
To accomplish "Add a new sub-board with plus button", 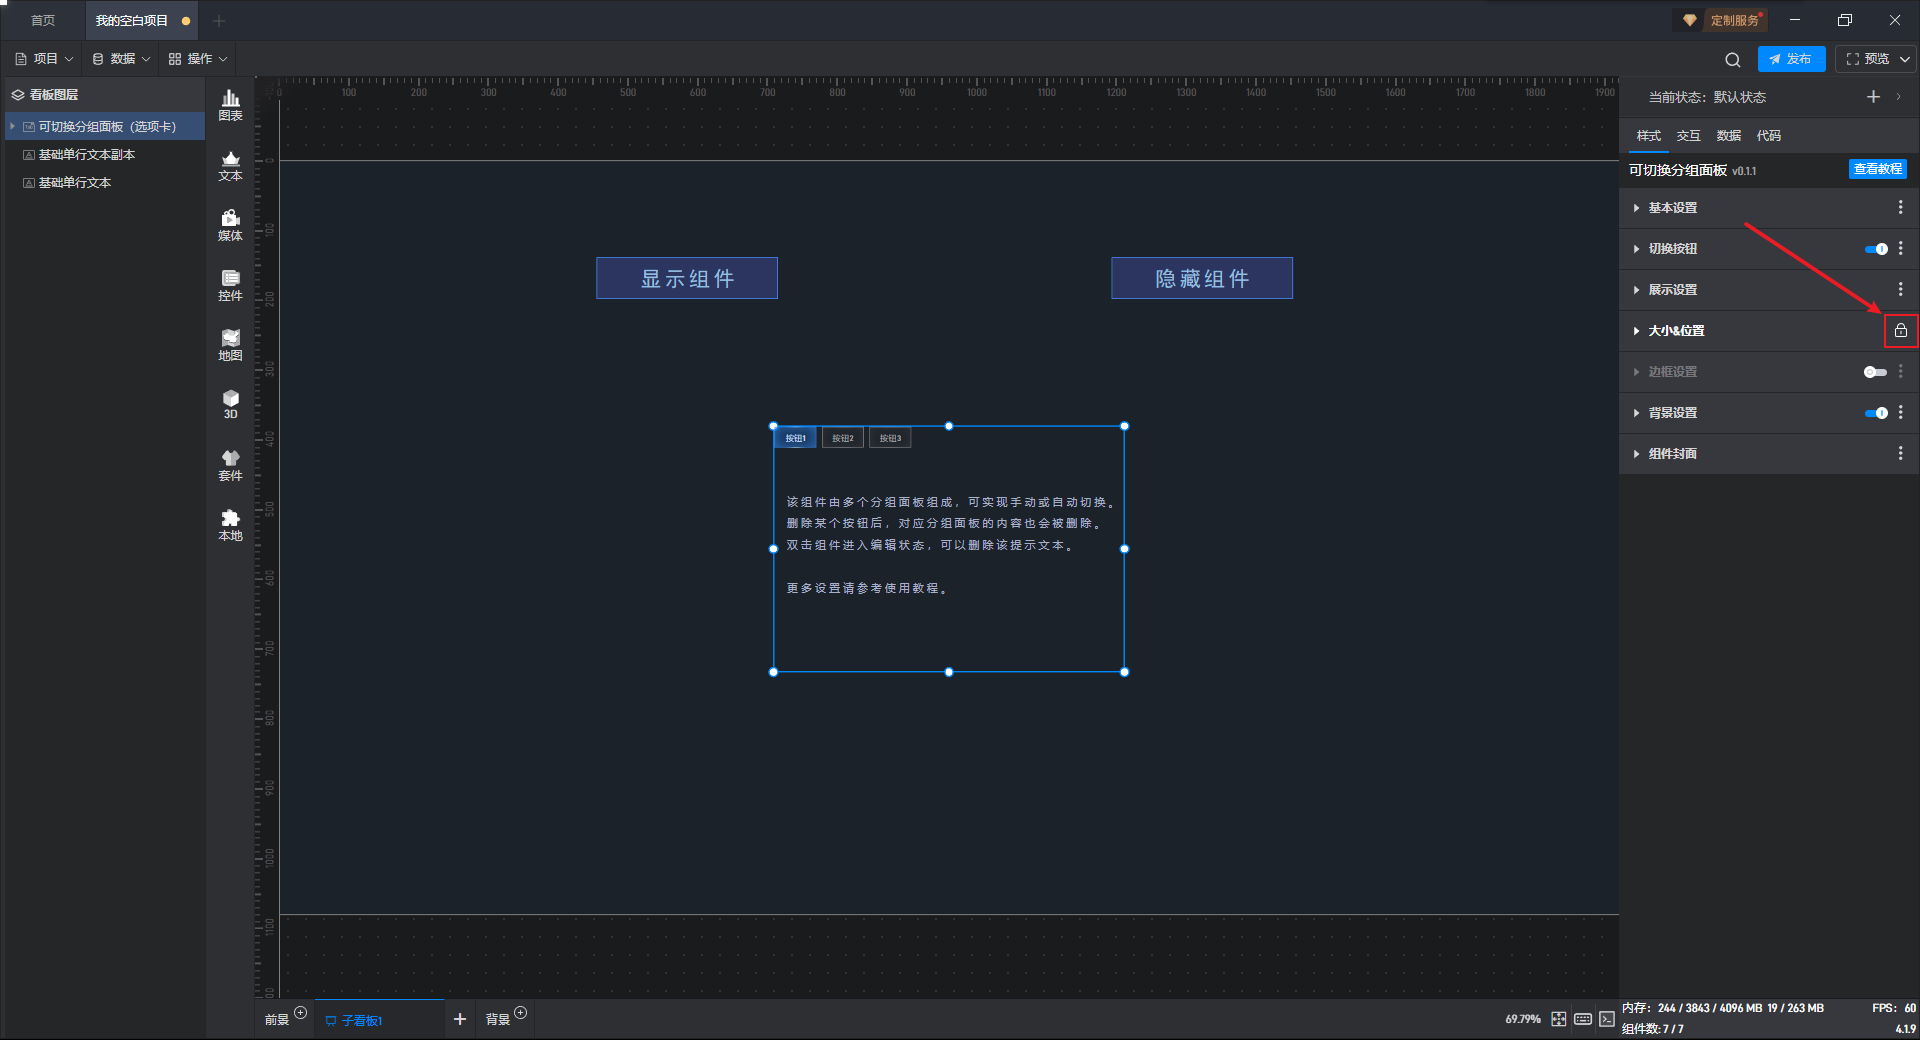I will coord(460,1019).
